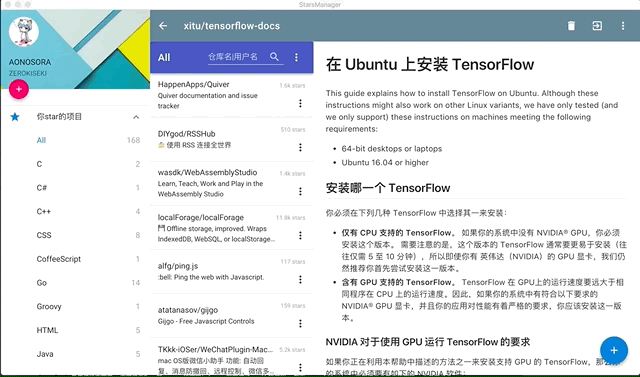
Task: Collapse the 你star的项目 section chevron
Action: pyautogui.click(x=136, y=117)
